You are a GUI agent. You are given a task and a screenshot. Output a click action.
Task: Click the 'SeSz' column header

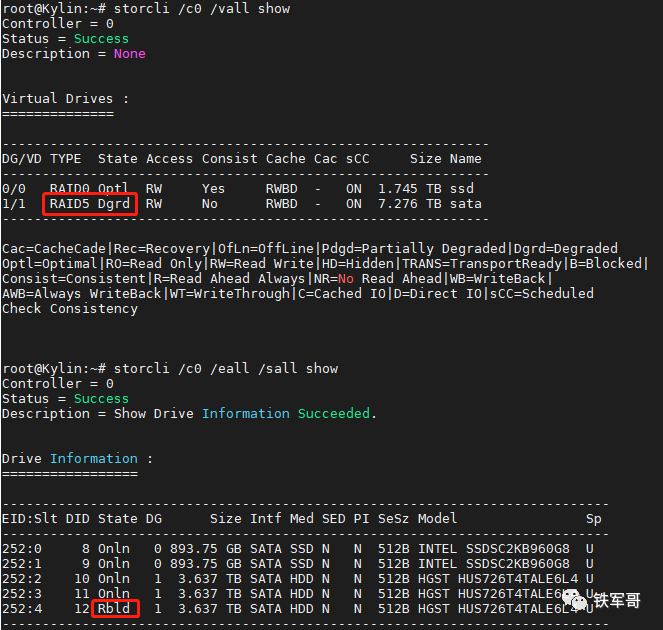(x=394, y=519)
